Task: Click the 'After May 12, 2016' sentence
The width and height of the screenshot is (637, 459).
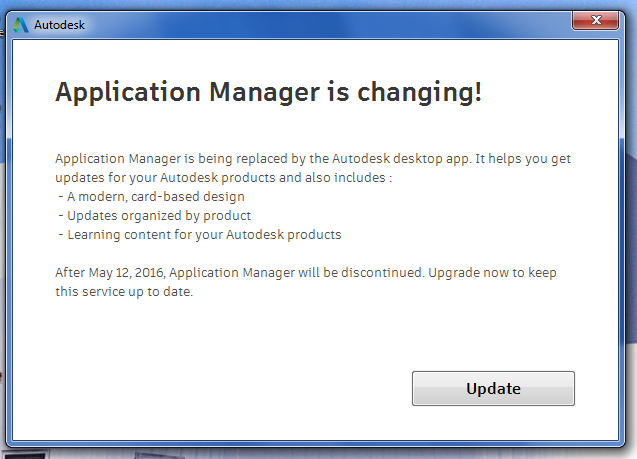Action: coord(306,273)
